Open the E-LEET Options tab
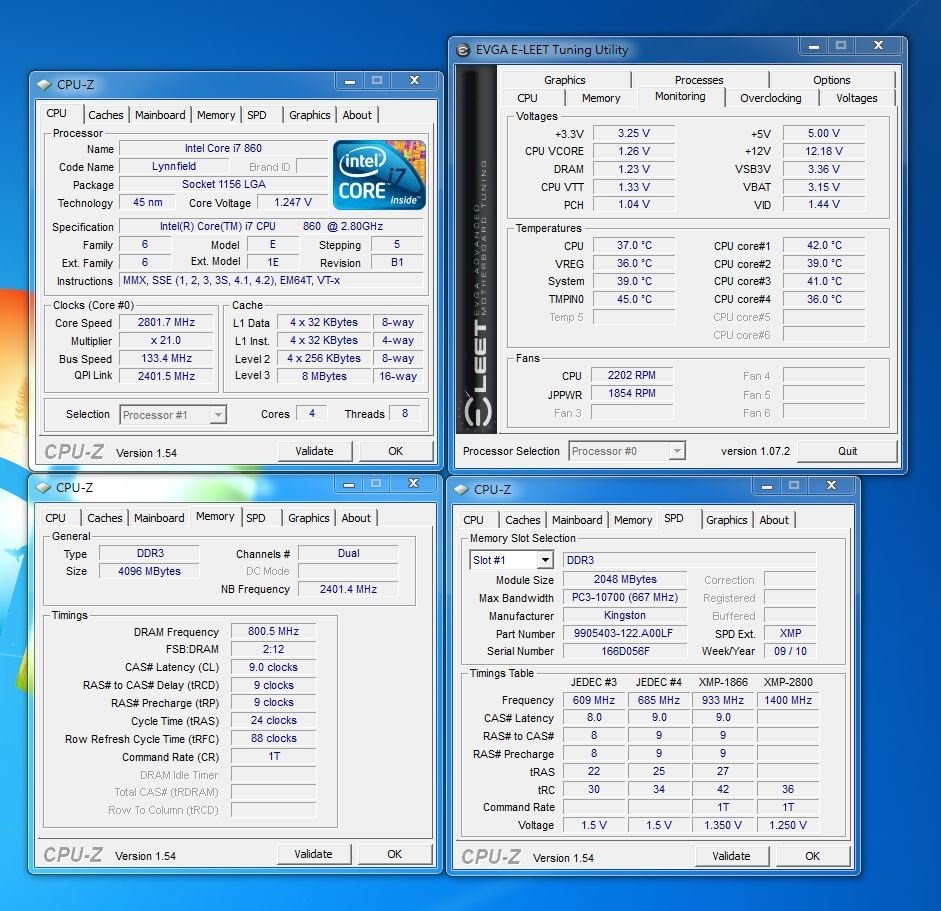Viewport: 941px width, 911px height. coord(831,80)
